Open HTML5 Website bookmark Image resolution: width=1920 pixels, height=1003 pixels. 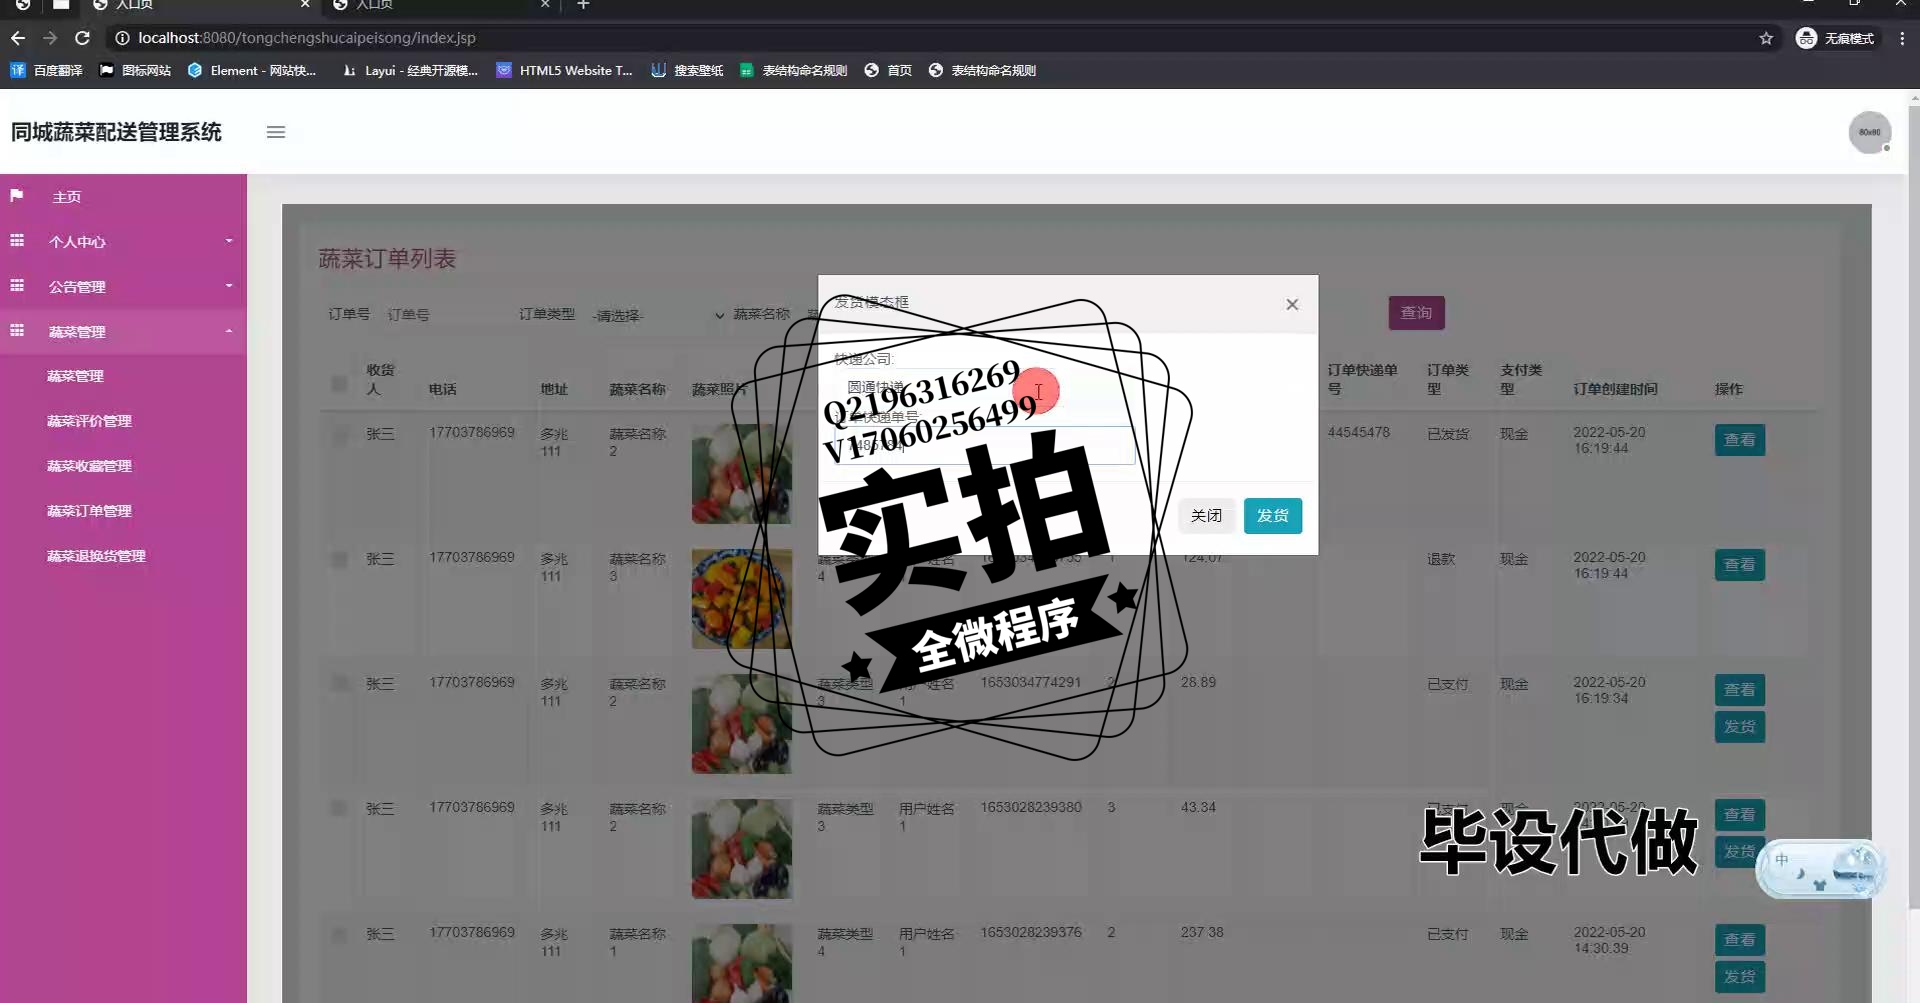click(565, 70)
